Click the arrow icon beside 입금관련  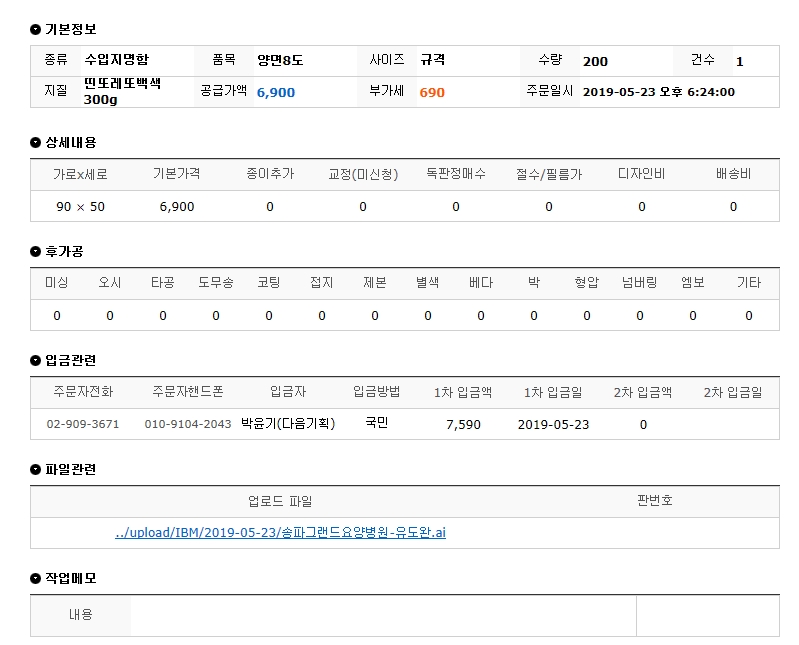(x=36, y=360)
